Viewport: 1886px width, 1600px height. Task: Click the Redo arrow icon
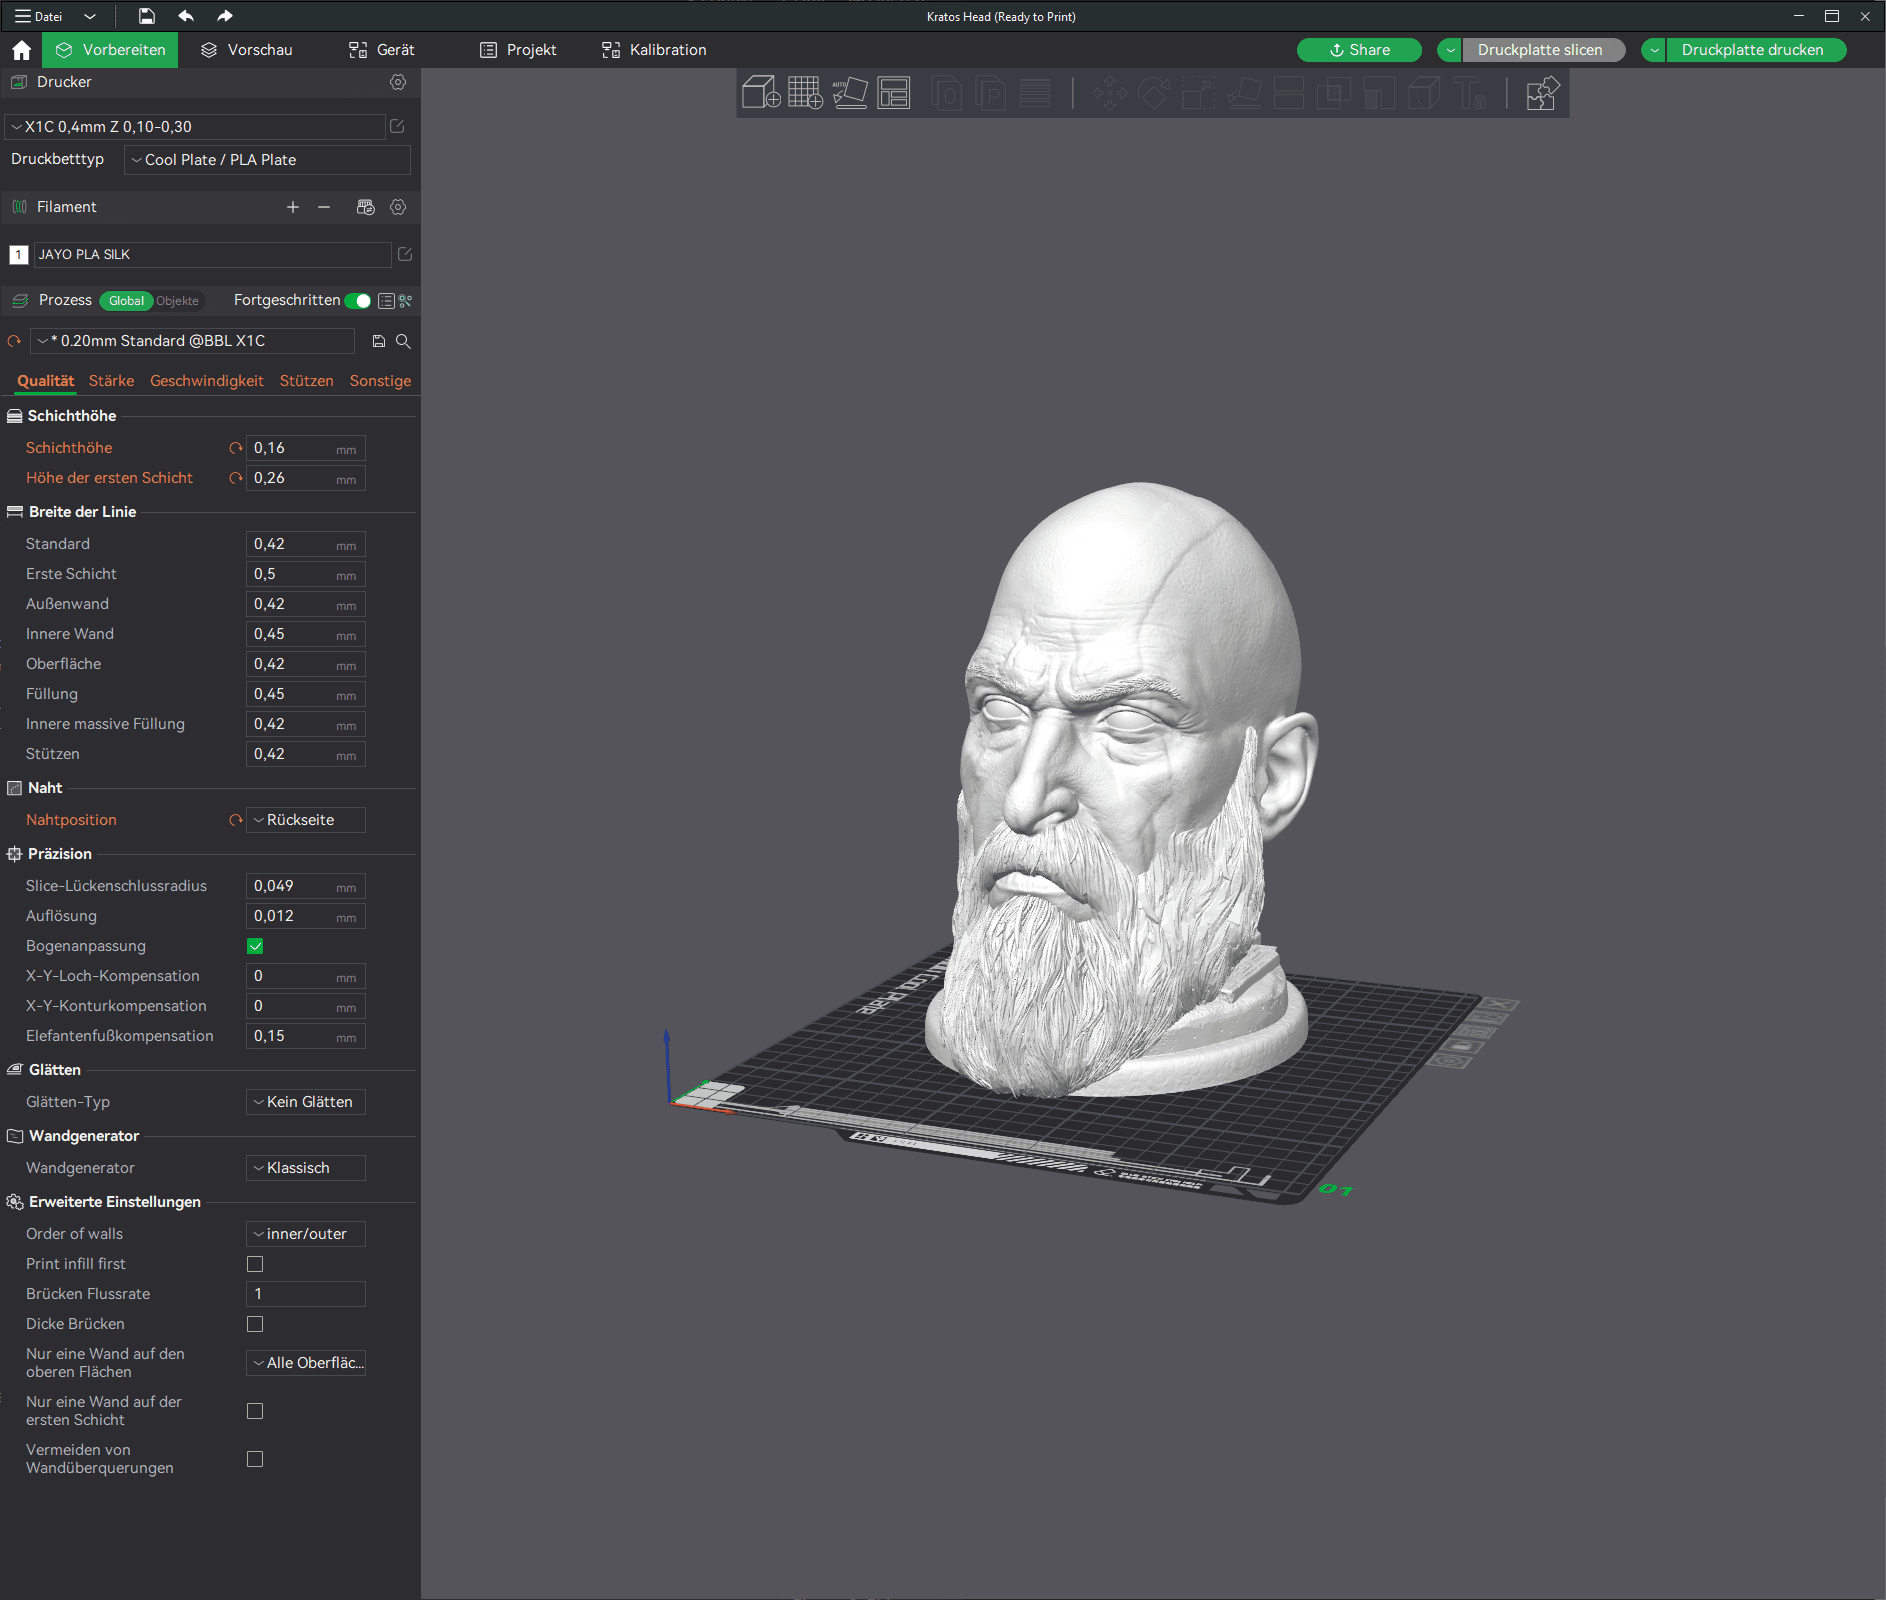tap(224, 16)
